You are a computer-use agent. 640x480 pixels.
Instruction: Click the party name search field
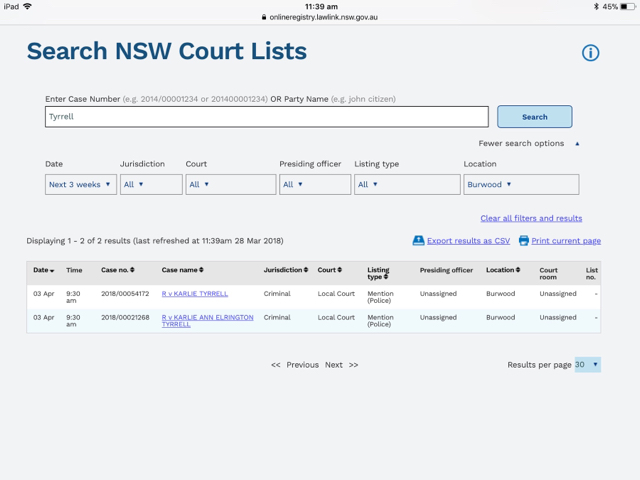266,116
